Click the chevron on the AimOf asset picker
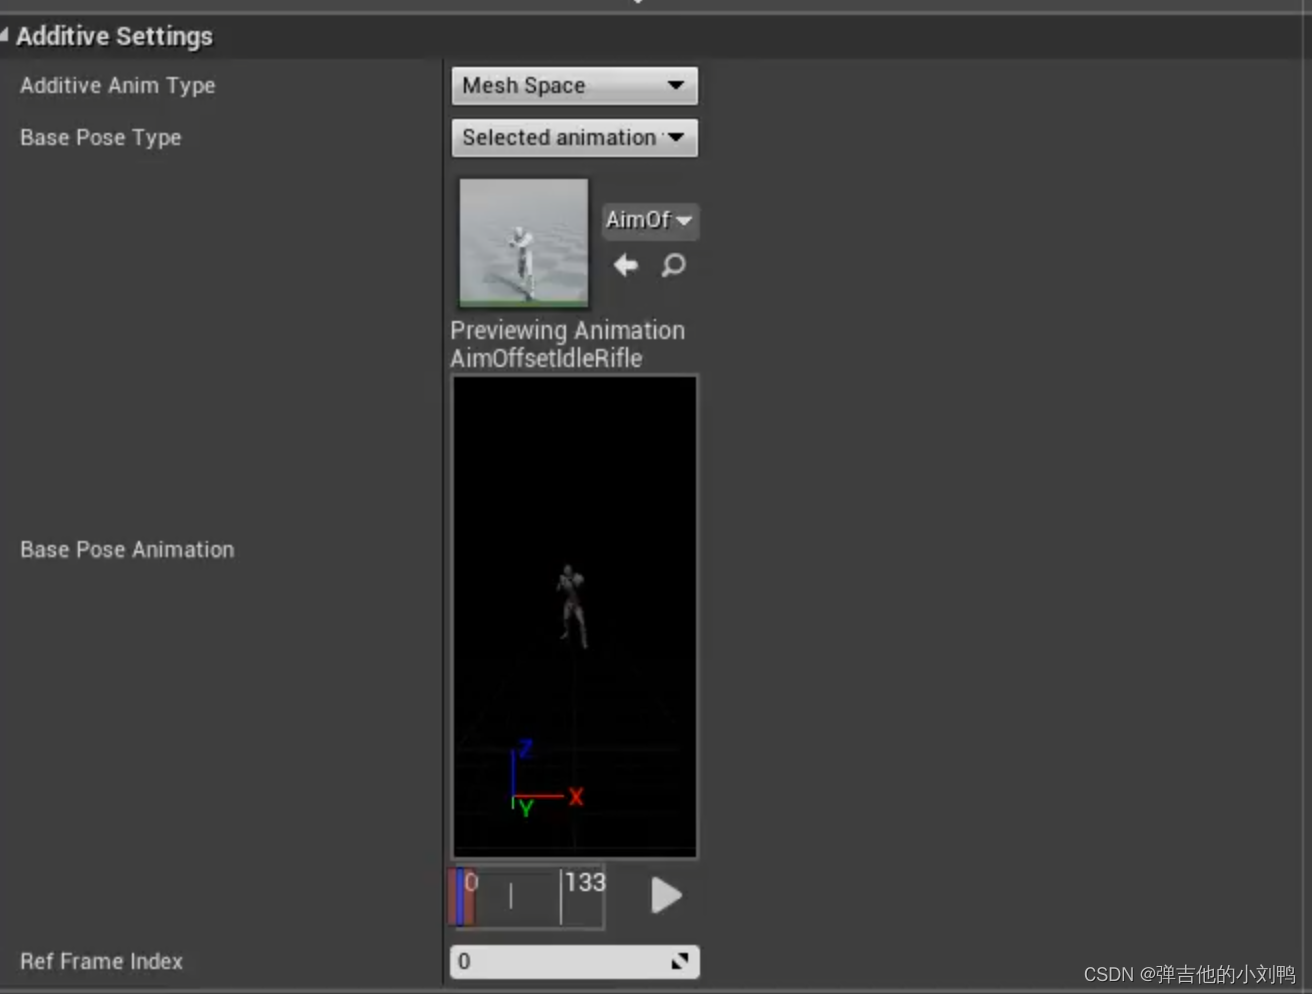The image size is (1312, 994). 686,221
